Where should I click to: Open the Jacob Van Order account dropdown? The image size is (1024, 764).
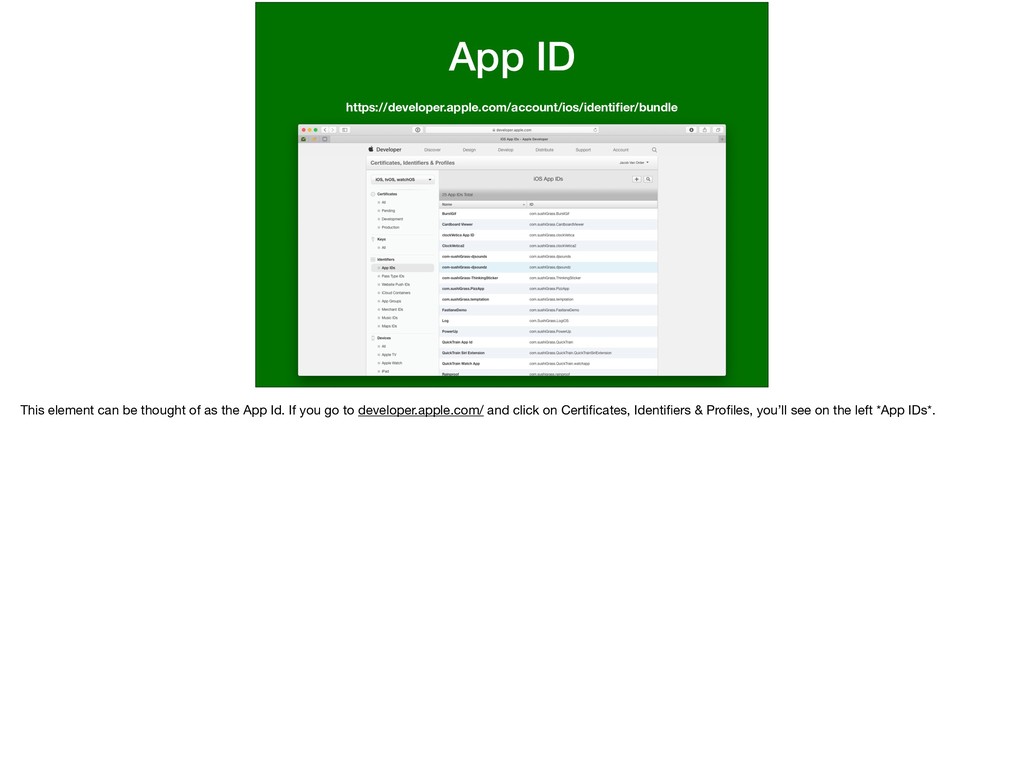(633, 163)
